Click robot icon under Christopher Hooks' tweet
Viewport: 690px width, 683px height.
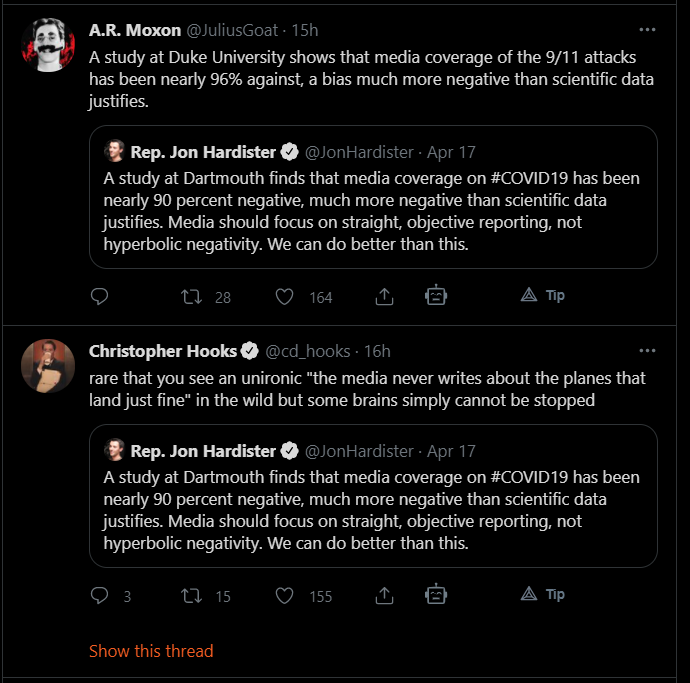coord(435,595)
